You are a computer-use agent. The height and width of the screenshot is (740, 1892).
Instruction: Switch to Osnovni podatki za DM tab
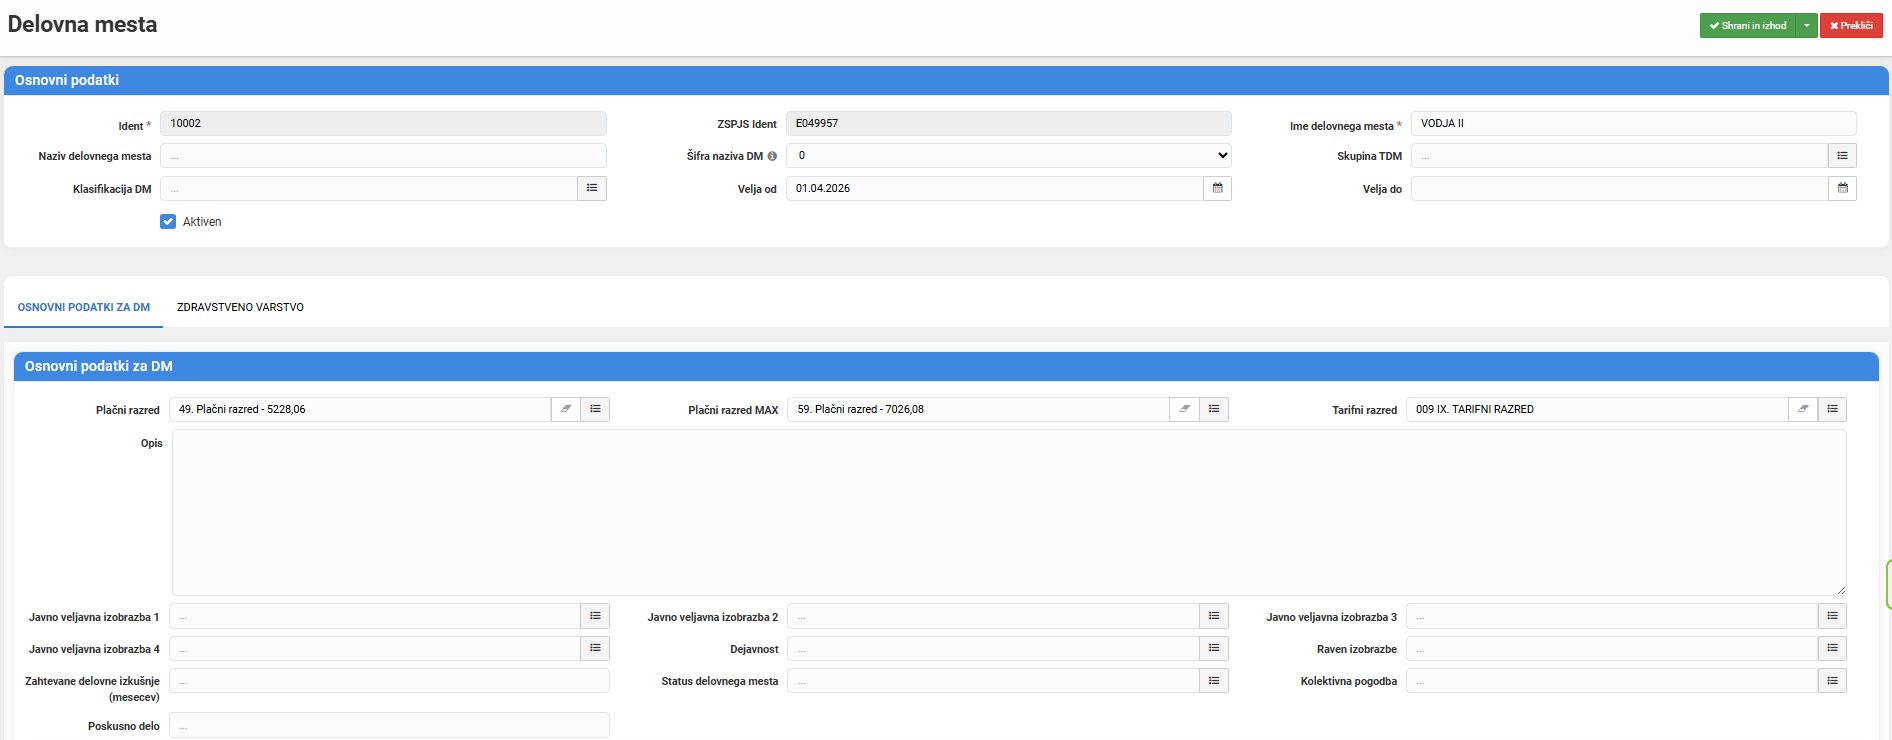click(84, 307)
